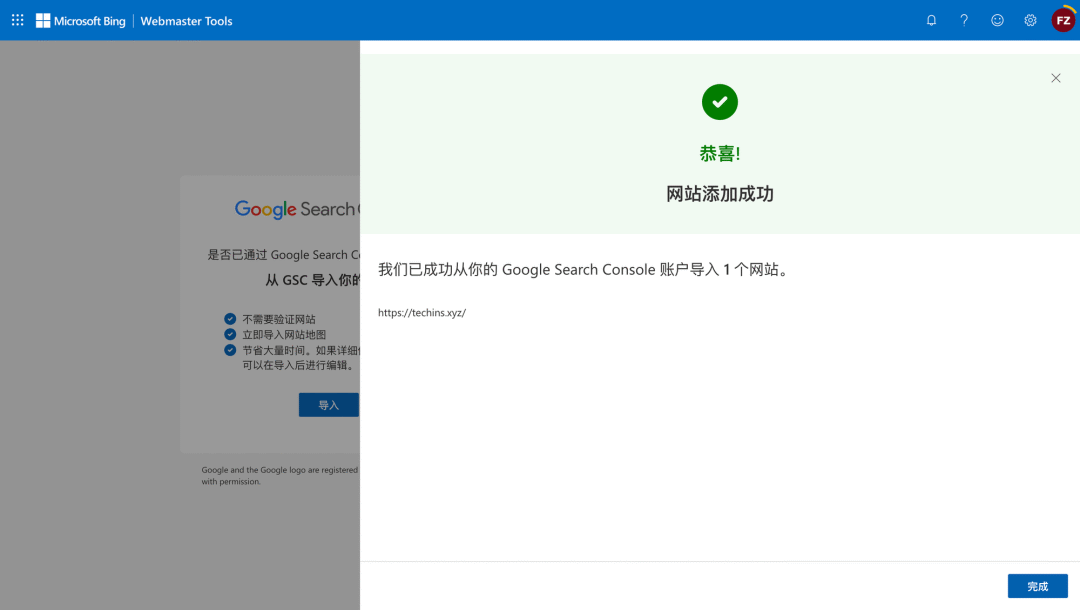Open the Webmaster Tools home link
This screenshot has width=1080, height=610.
click(x=187, y=21)
